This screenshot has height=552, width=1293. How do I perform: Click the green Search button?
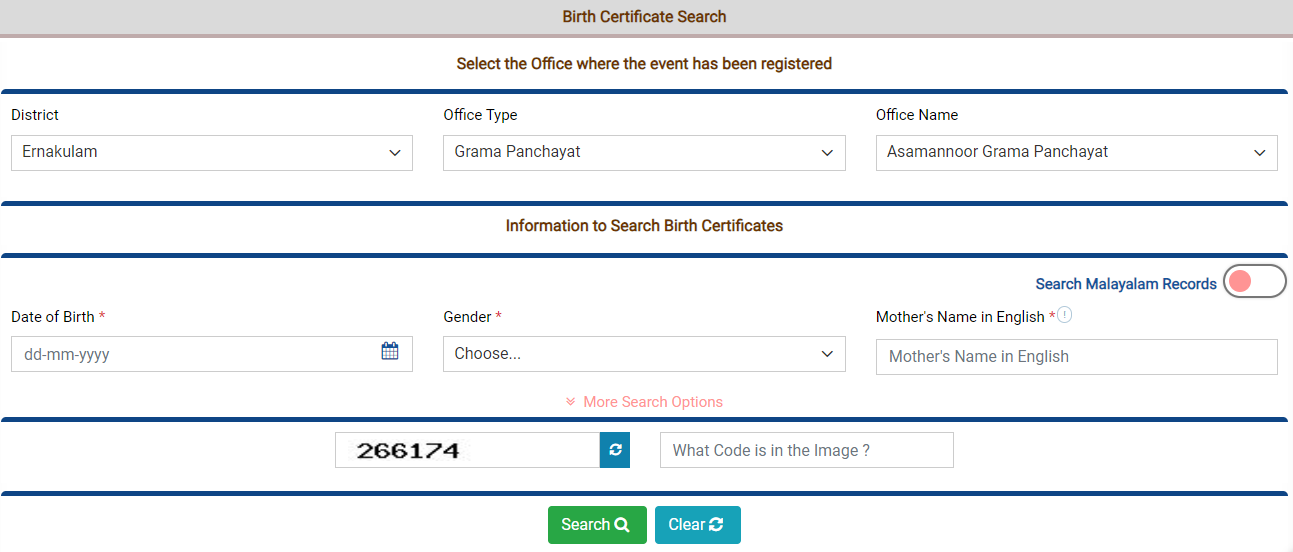597,525
